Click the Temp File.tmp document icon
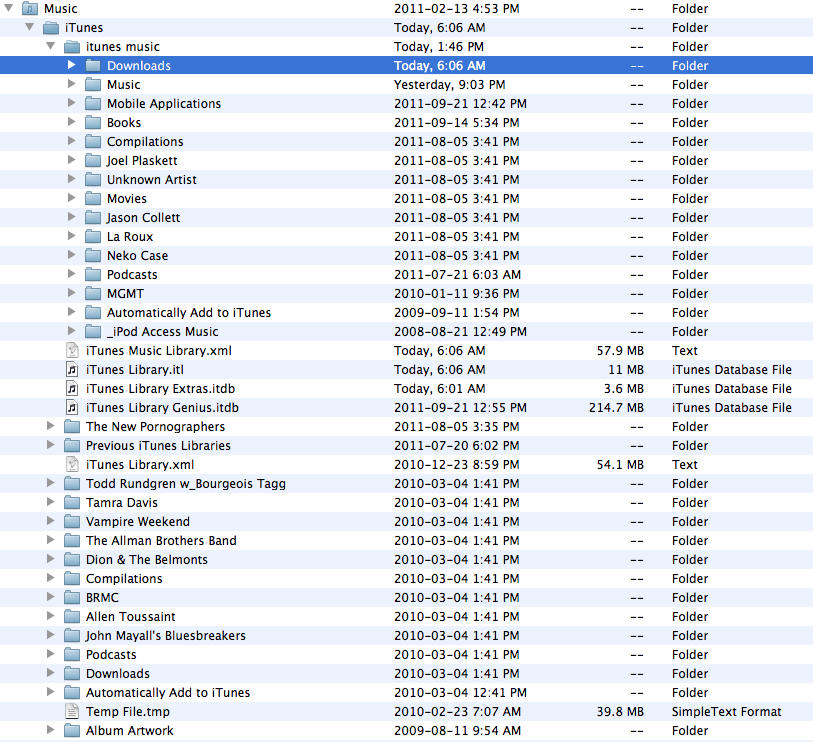813x742 pixels. [72, 711]
